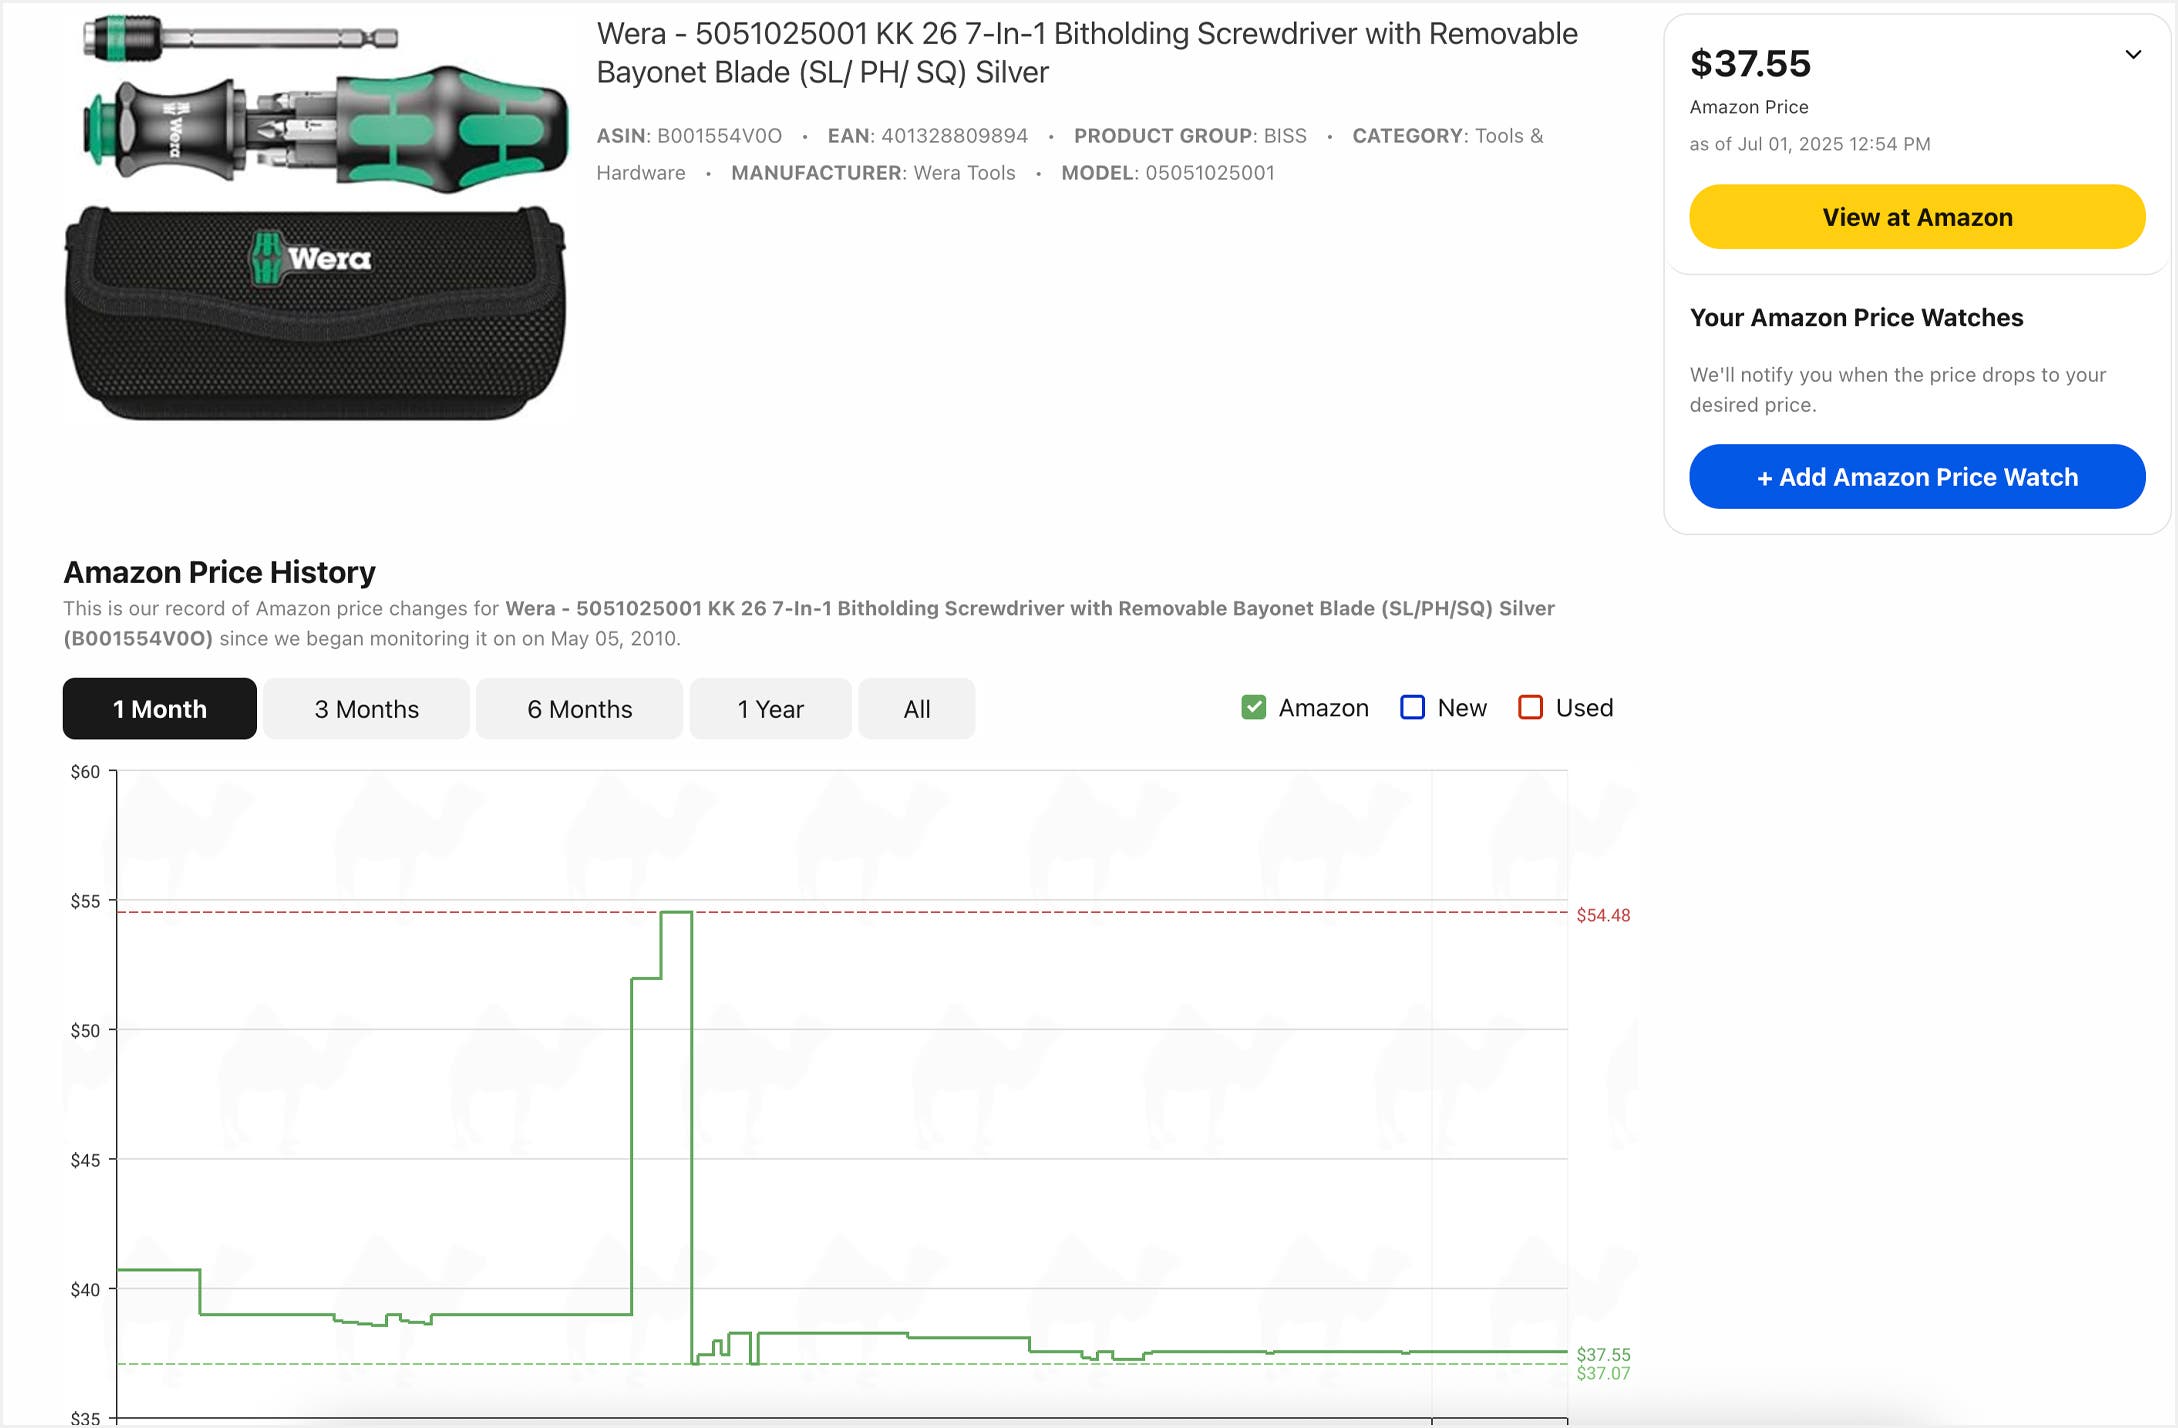Click Add Amazon Price Watch button
The image size is (2178, 1428).
[1916, 477]
